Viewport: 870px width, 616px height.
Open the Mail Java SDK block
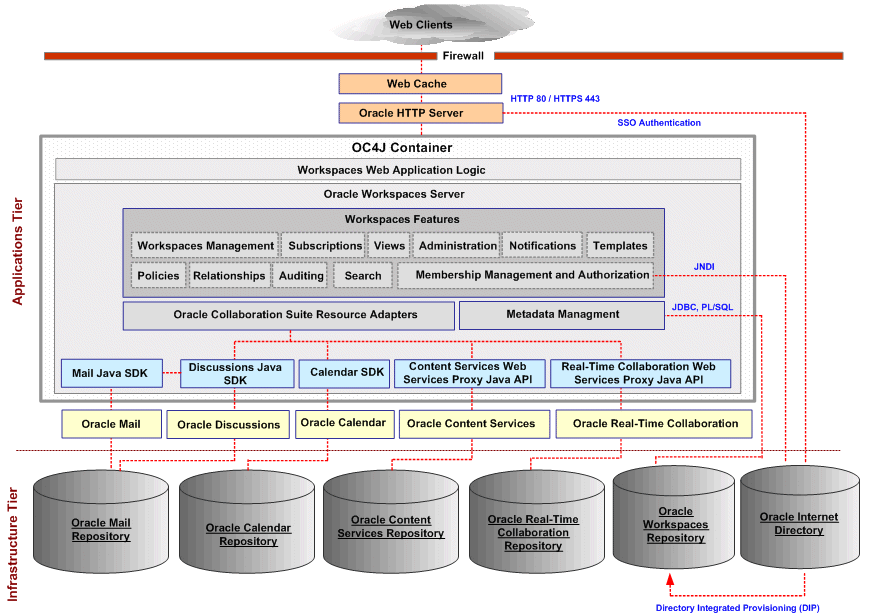tap(111, 373)
